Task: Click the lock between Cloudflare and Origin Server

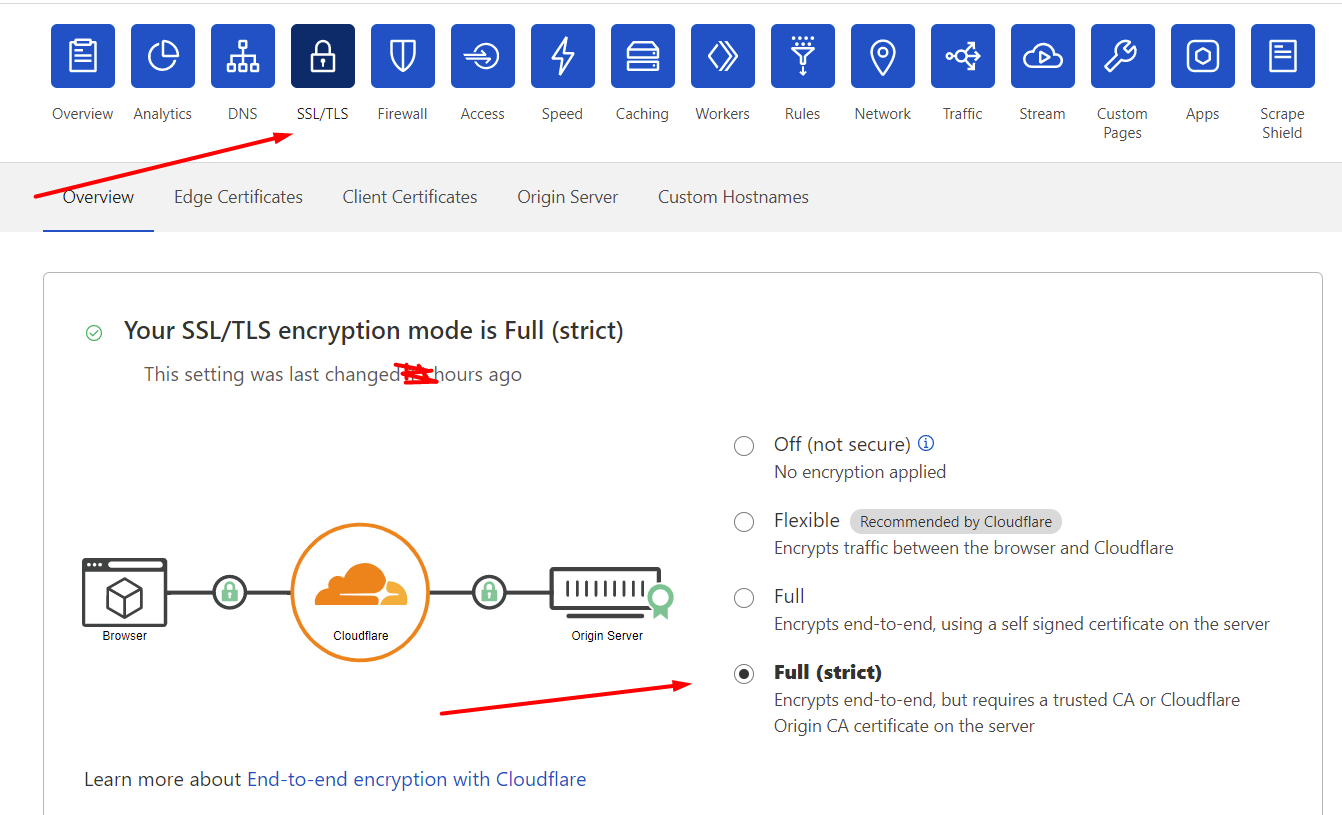Action: [x=489, y=592]
